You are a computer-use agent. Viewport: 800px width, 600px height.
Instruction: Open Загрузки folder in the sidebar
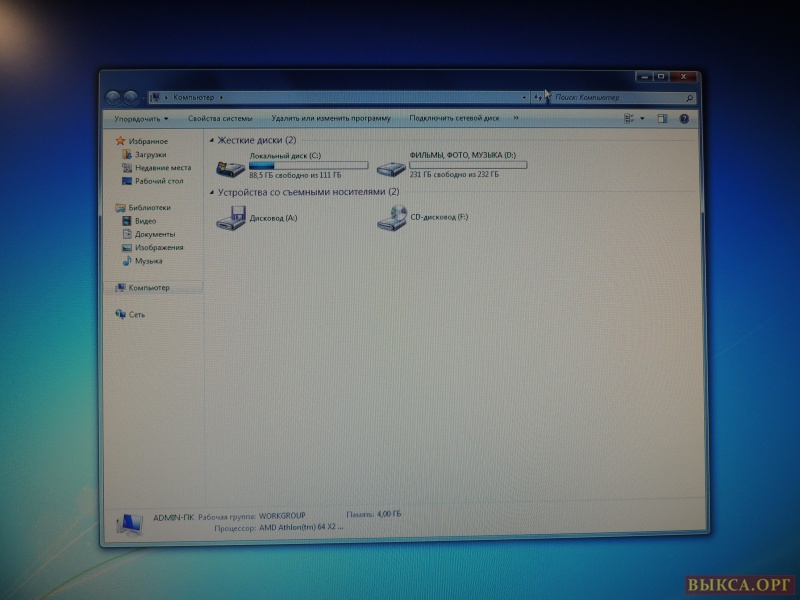pyautogui.click(x=149, y=155)
